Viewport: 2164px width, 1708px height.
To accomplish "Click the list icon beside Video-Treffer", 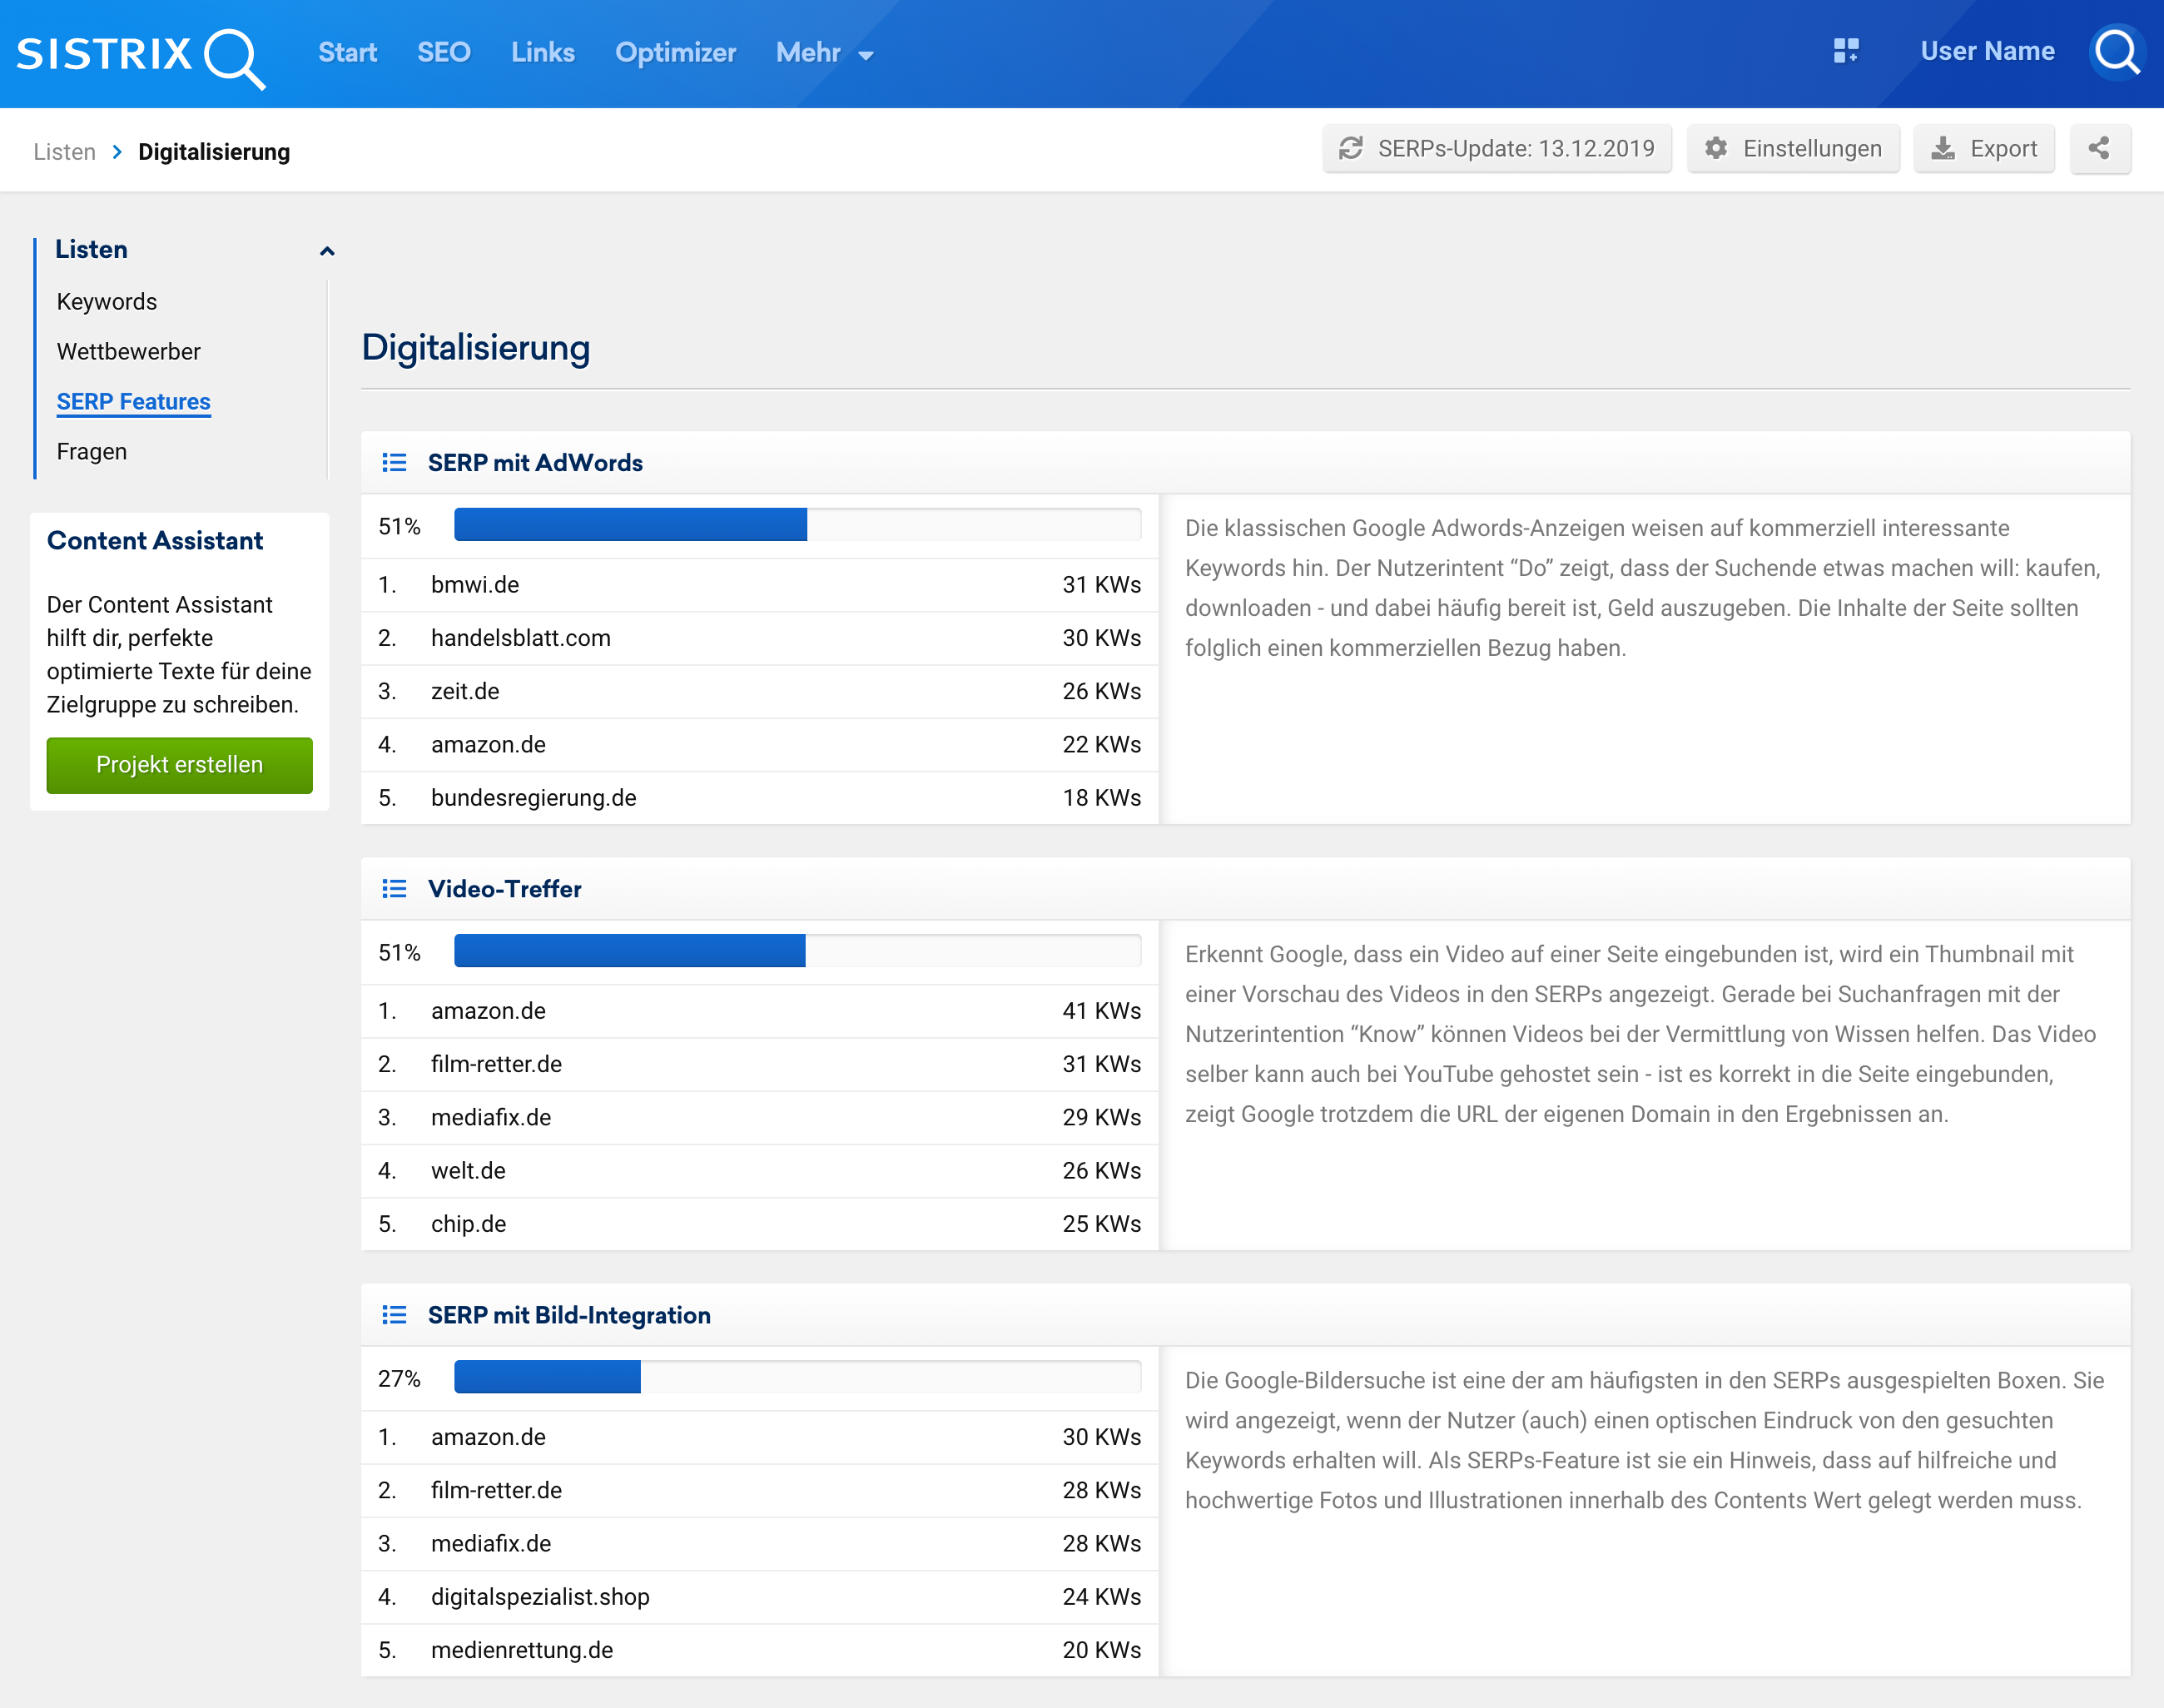I will coord(394,889).
